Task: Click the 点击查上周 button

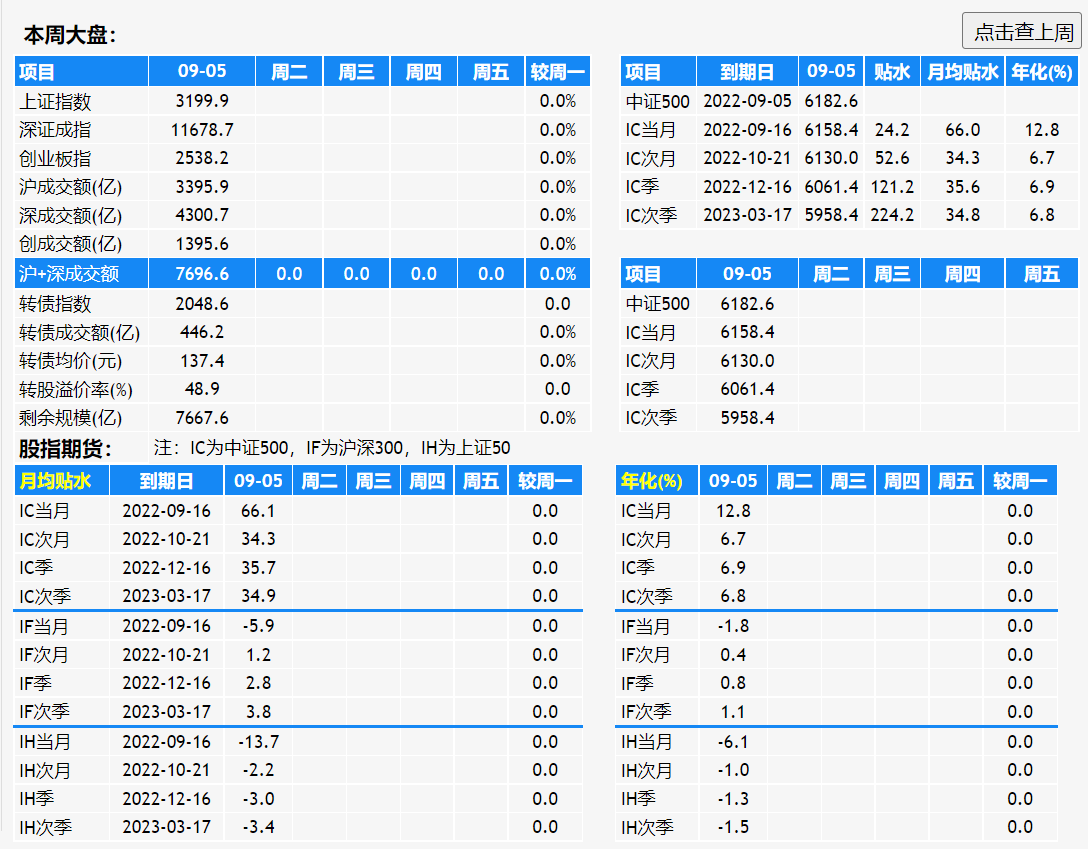Action: (1021, 31)
